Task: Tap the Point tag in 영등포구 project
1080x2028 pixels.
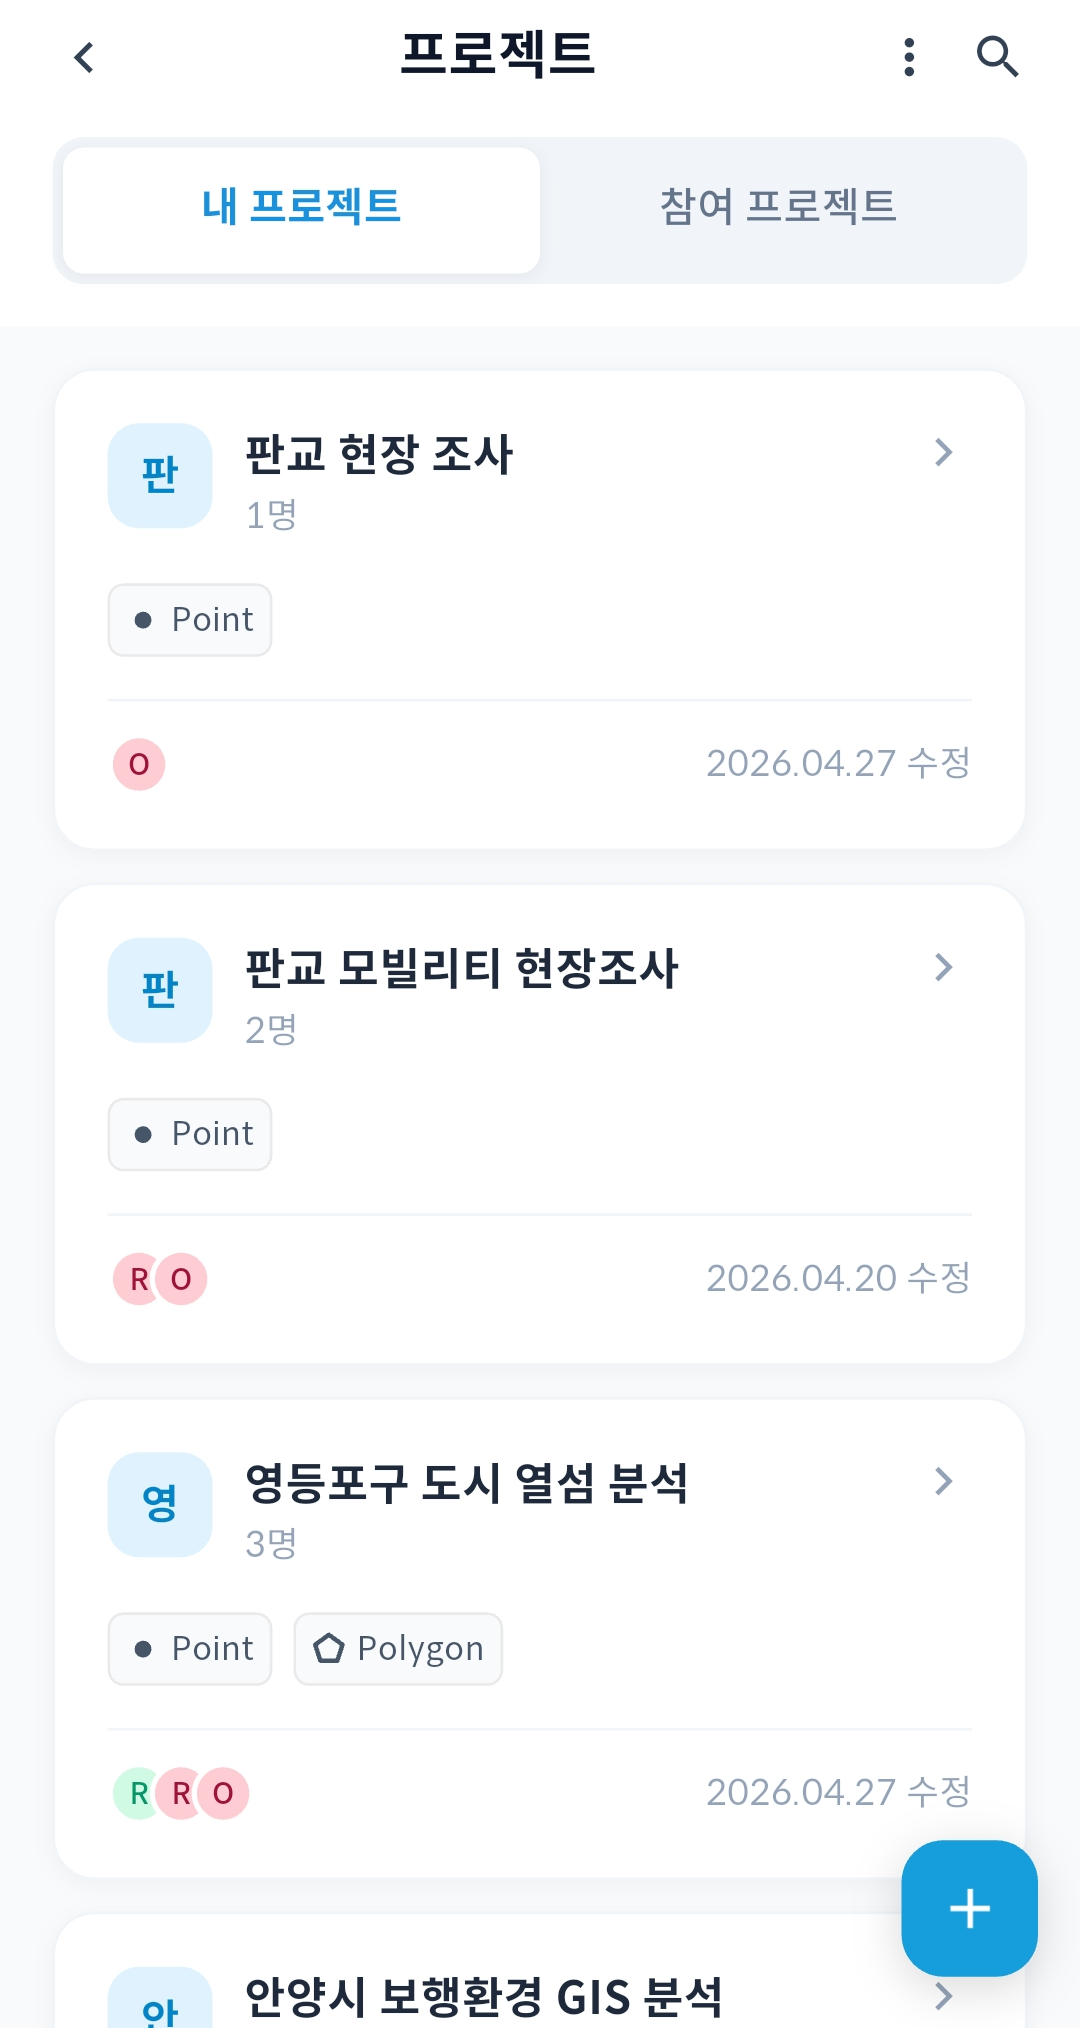Action: pyautogui.click(x=190, y=1649)
